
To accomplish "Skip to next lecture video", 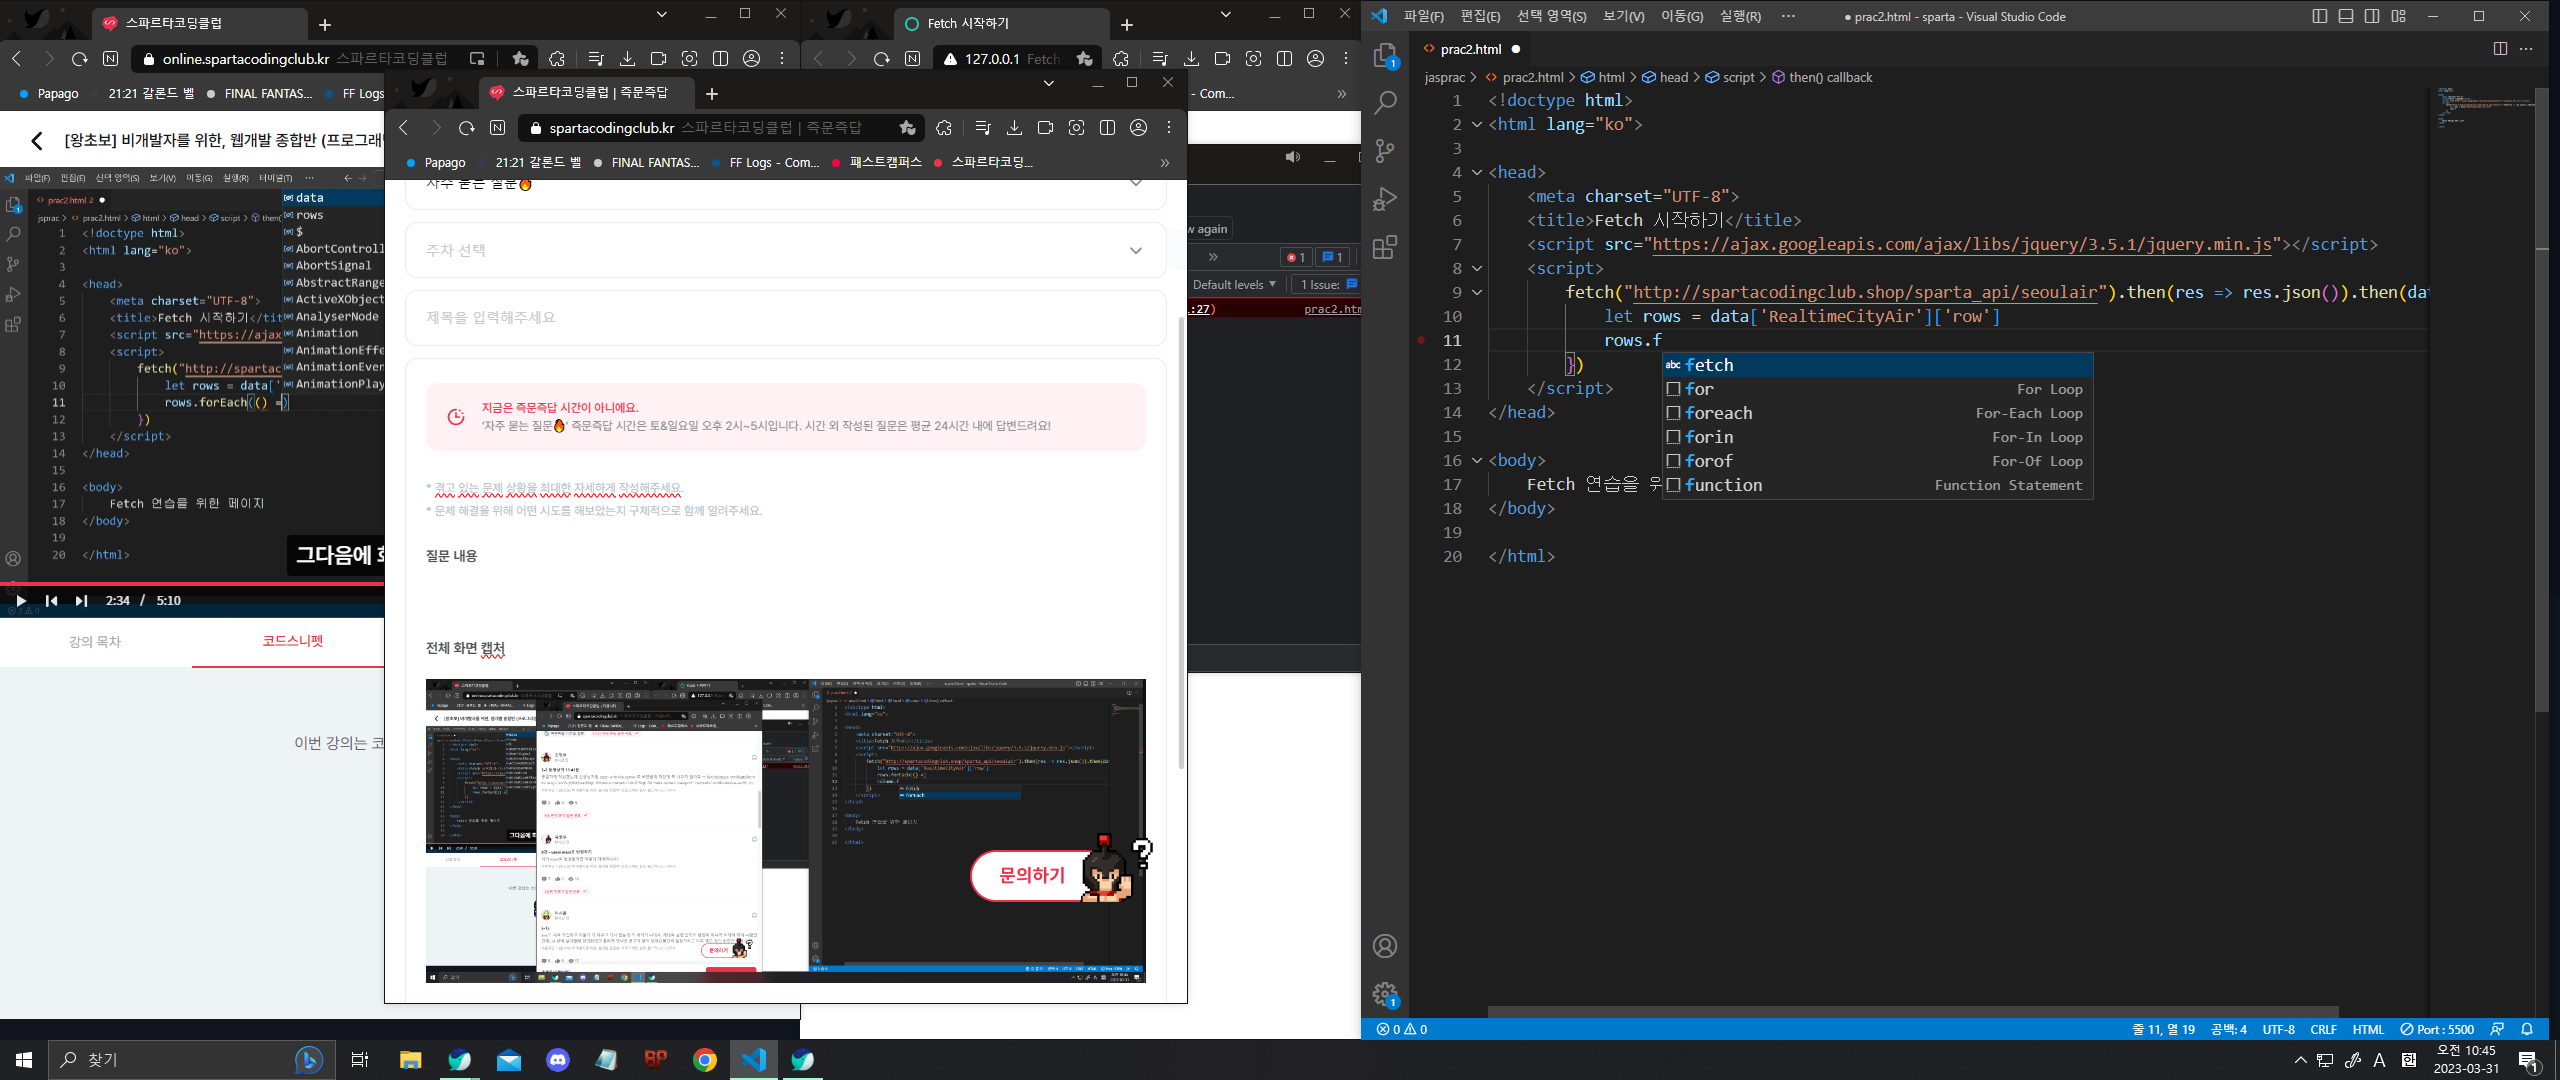I will pyautogui.click(x=82, y=601).
